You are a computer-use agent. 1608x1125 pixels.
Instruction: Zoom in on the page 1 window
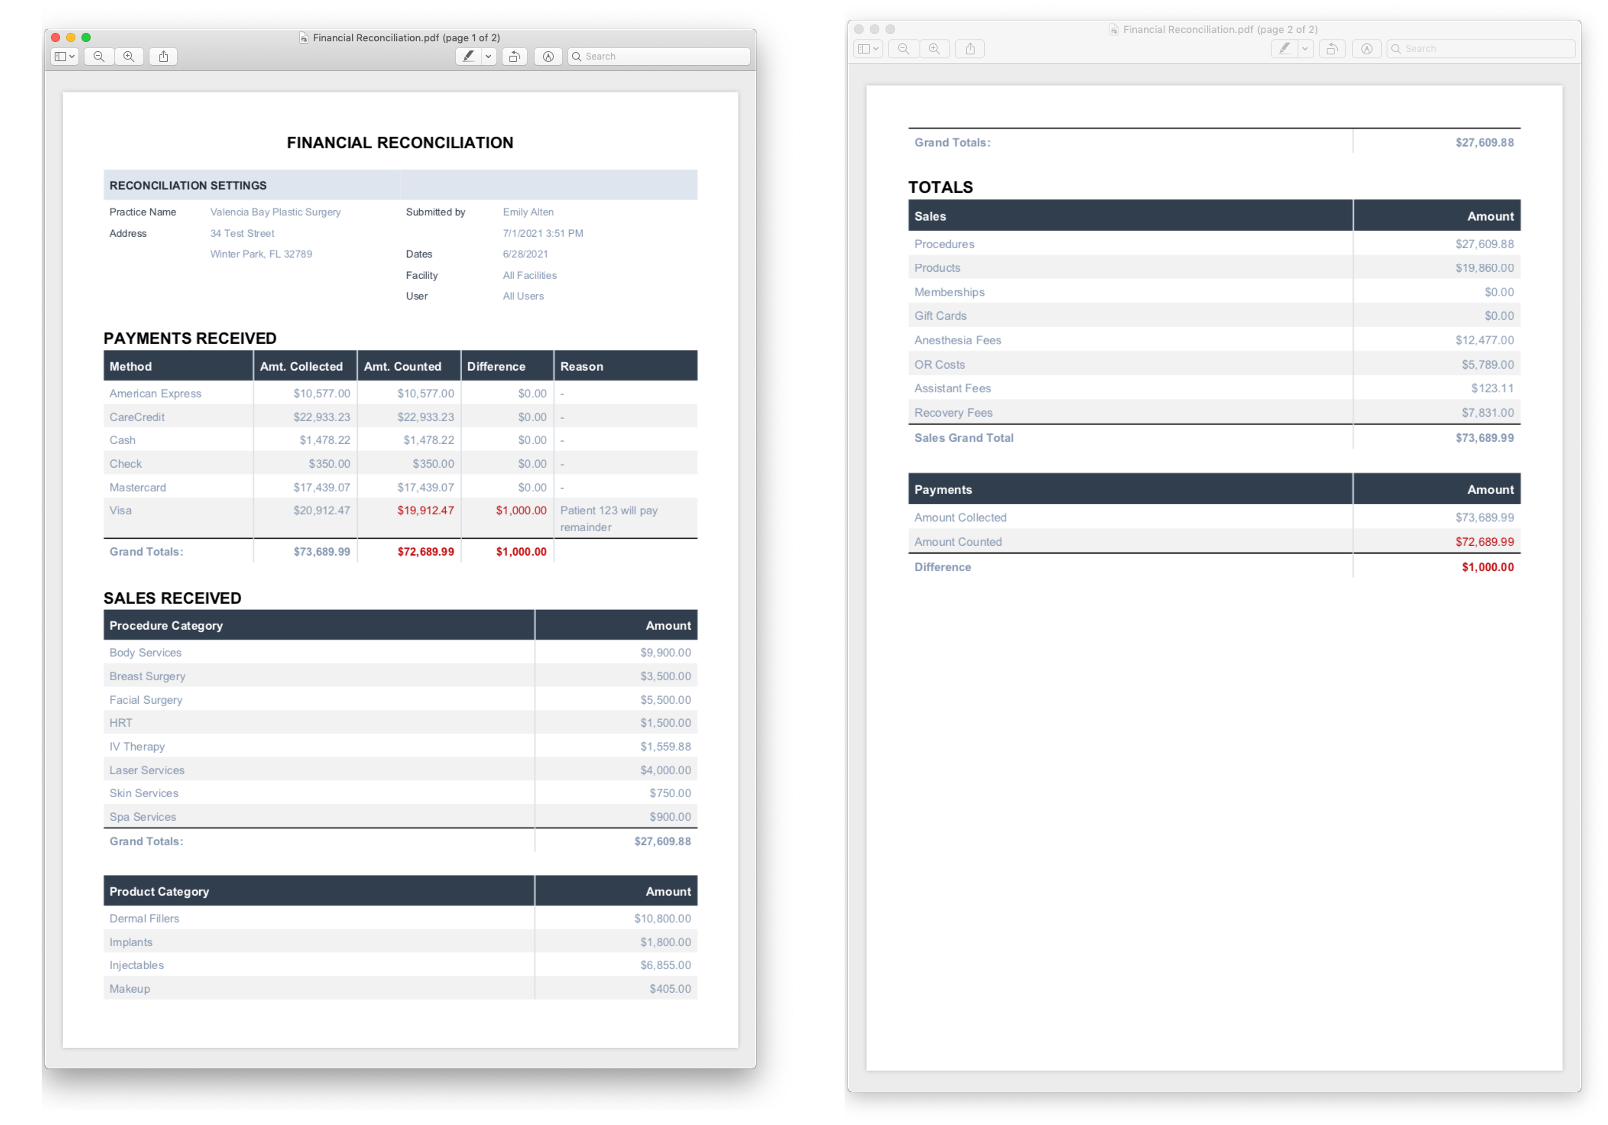point(129,57)
